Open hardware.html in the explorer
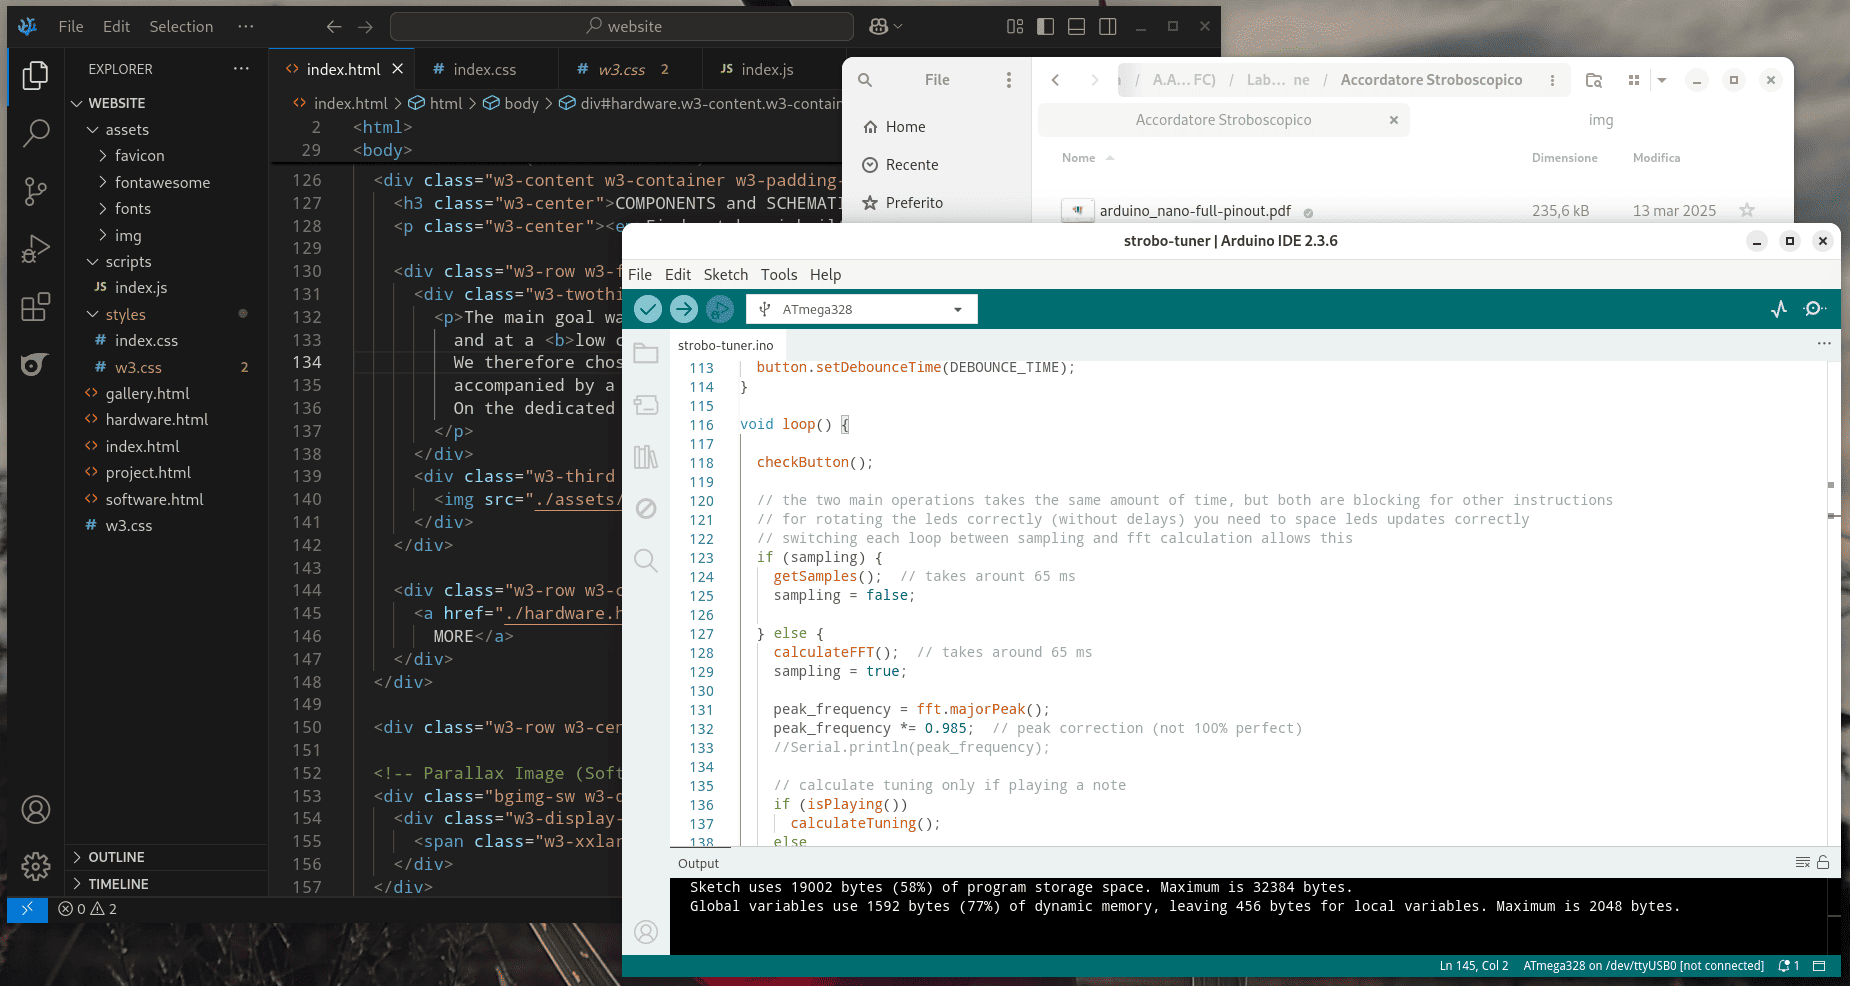This screenshot has height=986, width=1850. click(x=157, y=420)
